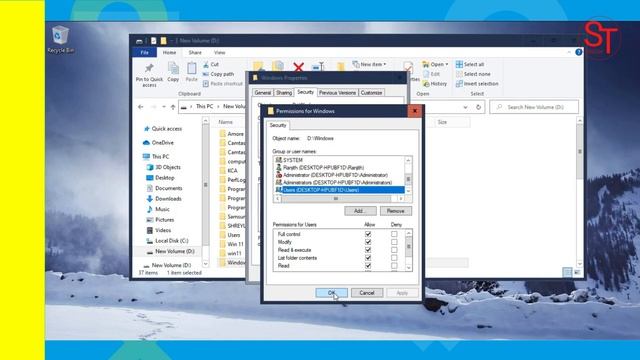Click the red X Delete icon
640x360 pixels.
[x=299, y=67]
